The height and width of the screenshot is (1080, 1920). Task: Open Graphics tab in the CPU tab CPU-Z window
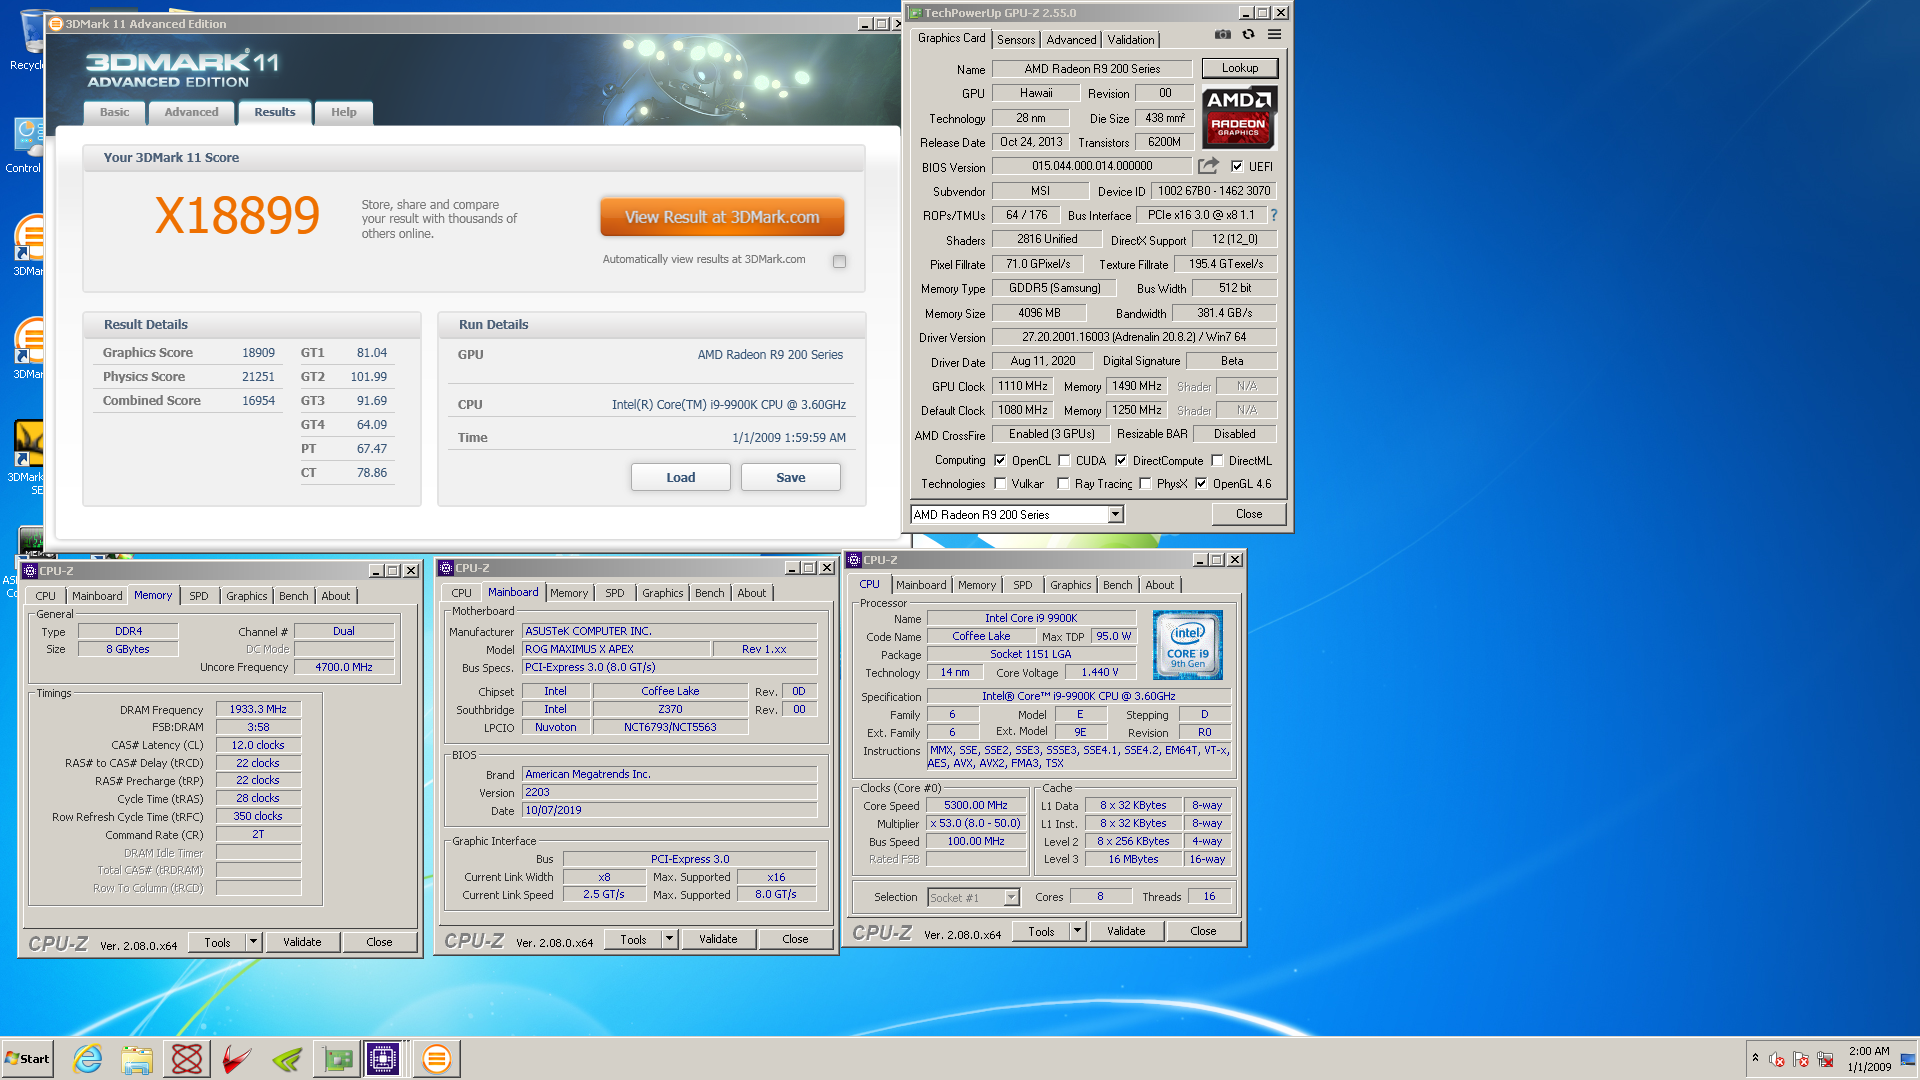[1070, 585]
